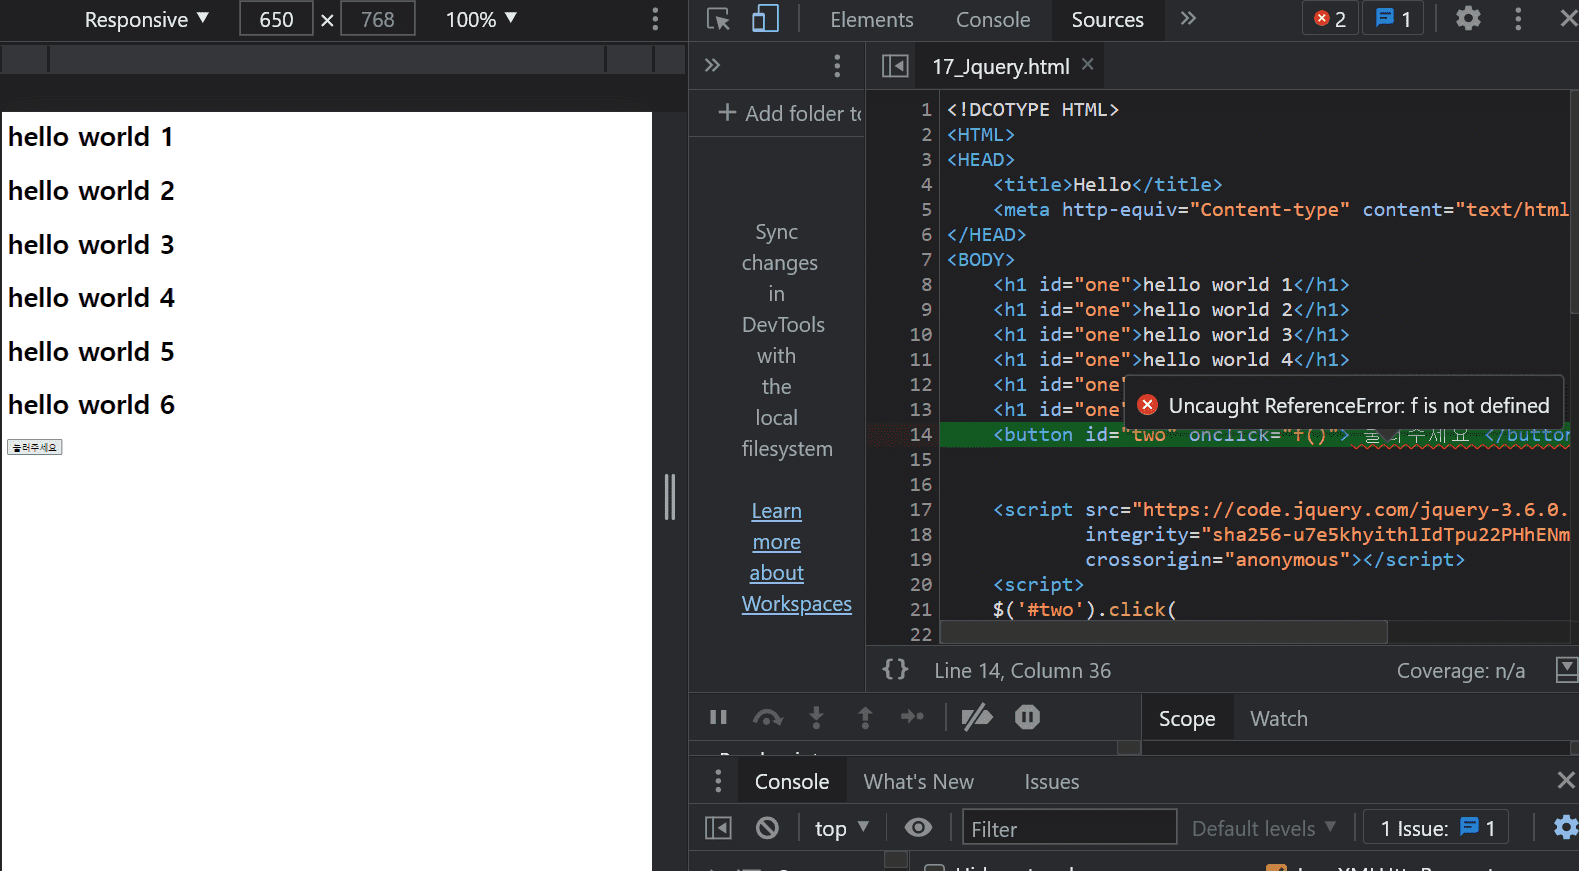Toggle the device toolbar icon
This screenshot has width=1579, height=871.
pos(766,19)
